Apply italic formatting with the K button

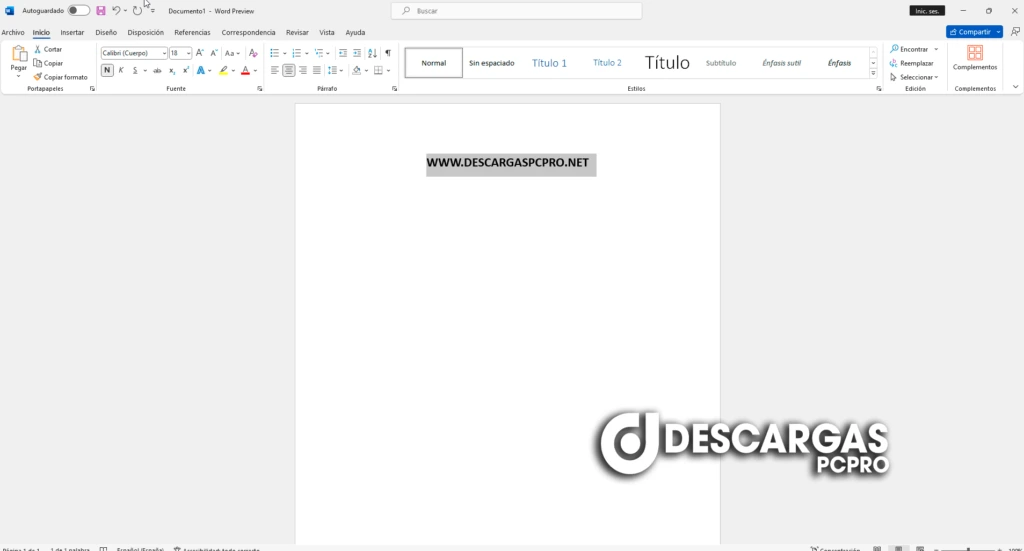click(121, 70)
